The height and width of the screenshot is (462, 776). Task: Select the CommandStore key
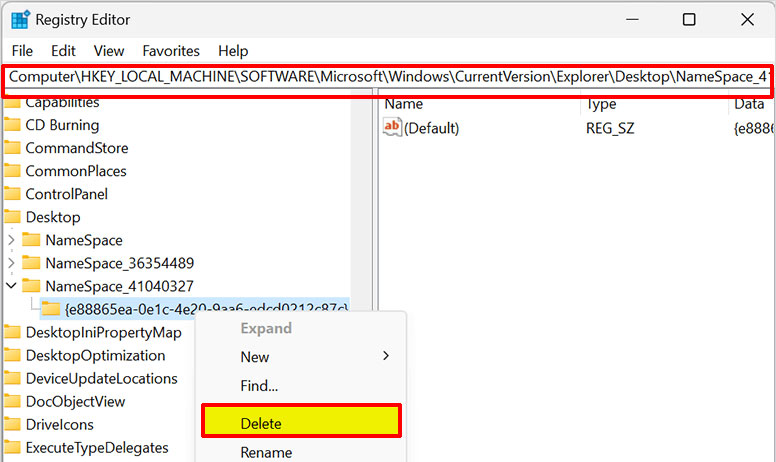(x=77, y=148)
